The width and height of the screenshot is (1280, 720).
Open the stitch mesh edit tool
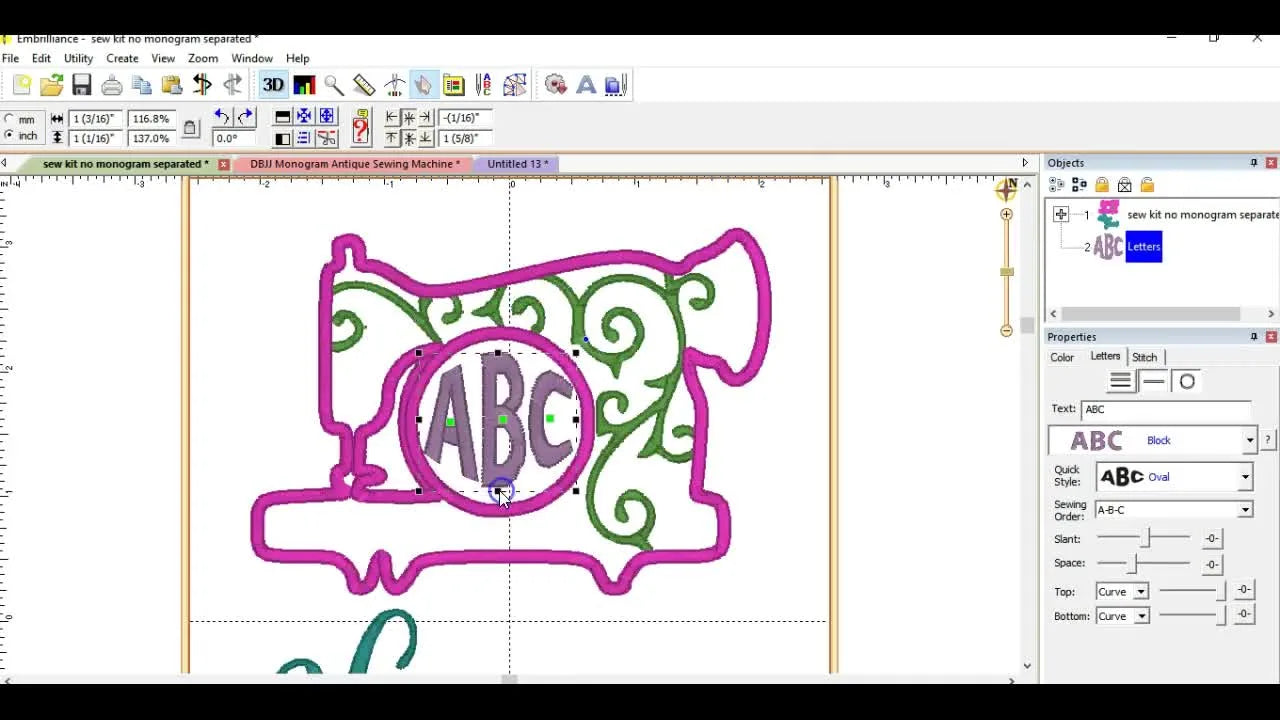pos(515,85)
